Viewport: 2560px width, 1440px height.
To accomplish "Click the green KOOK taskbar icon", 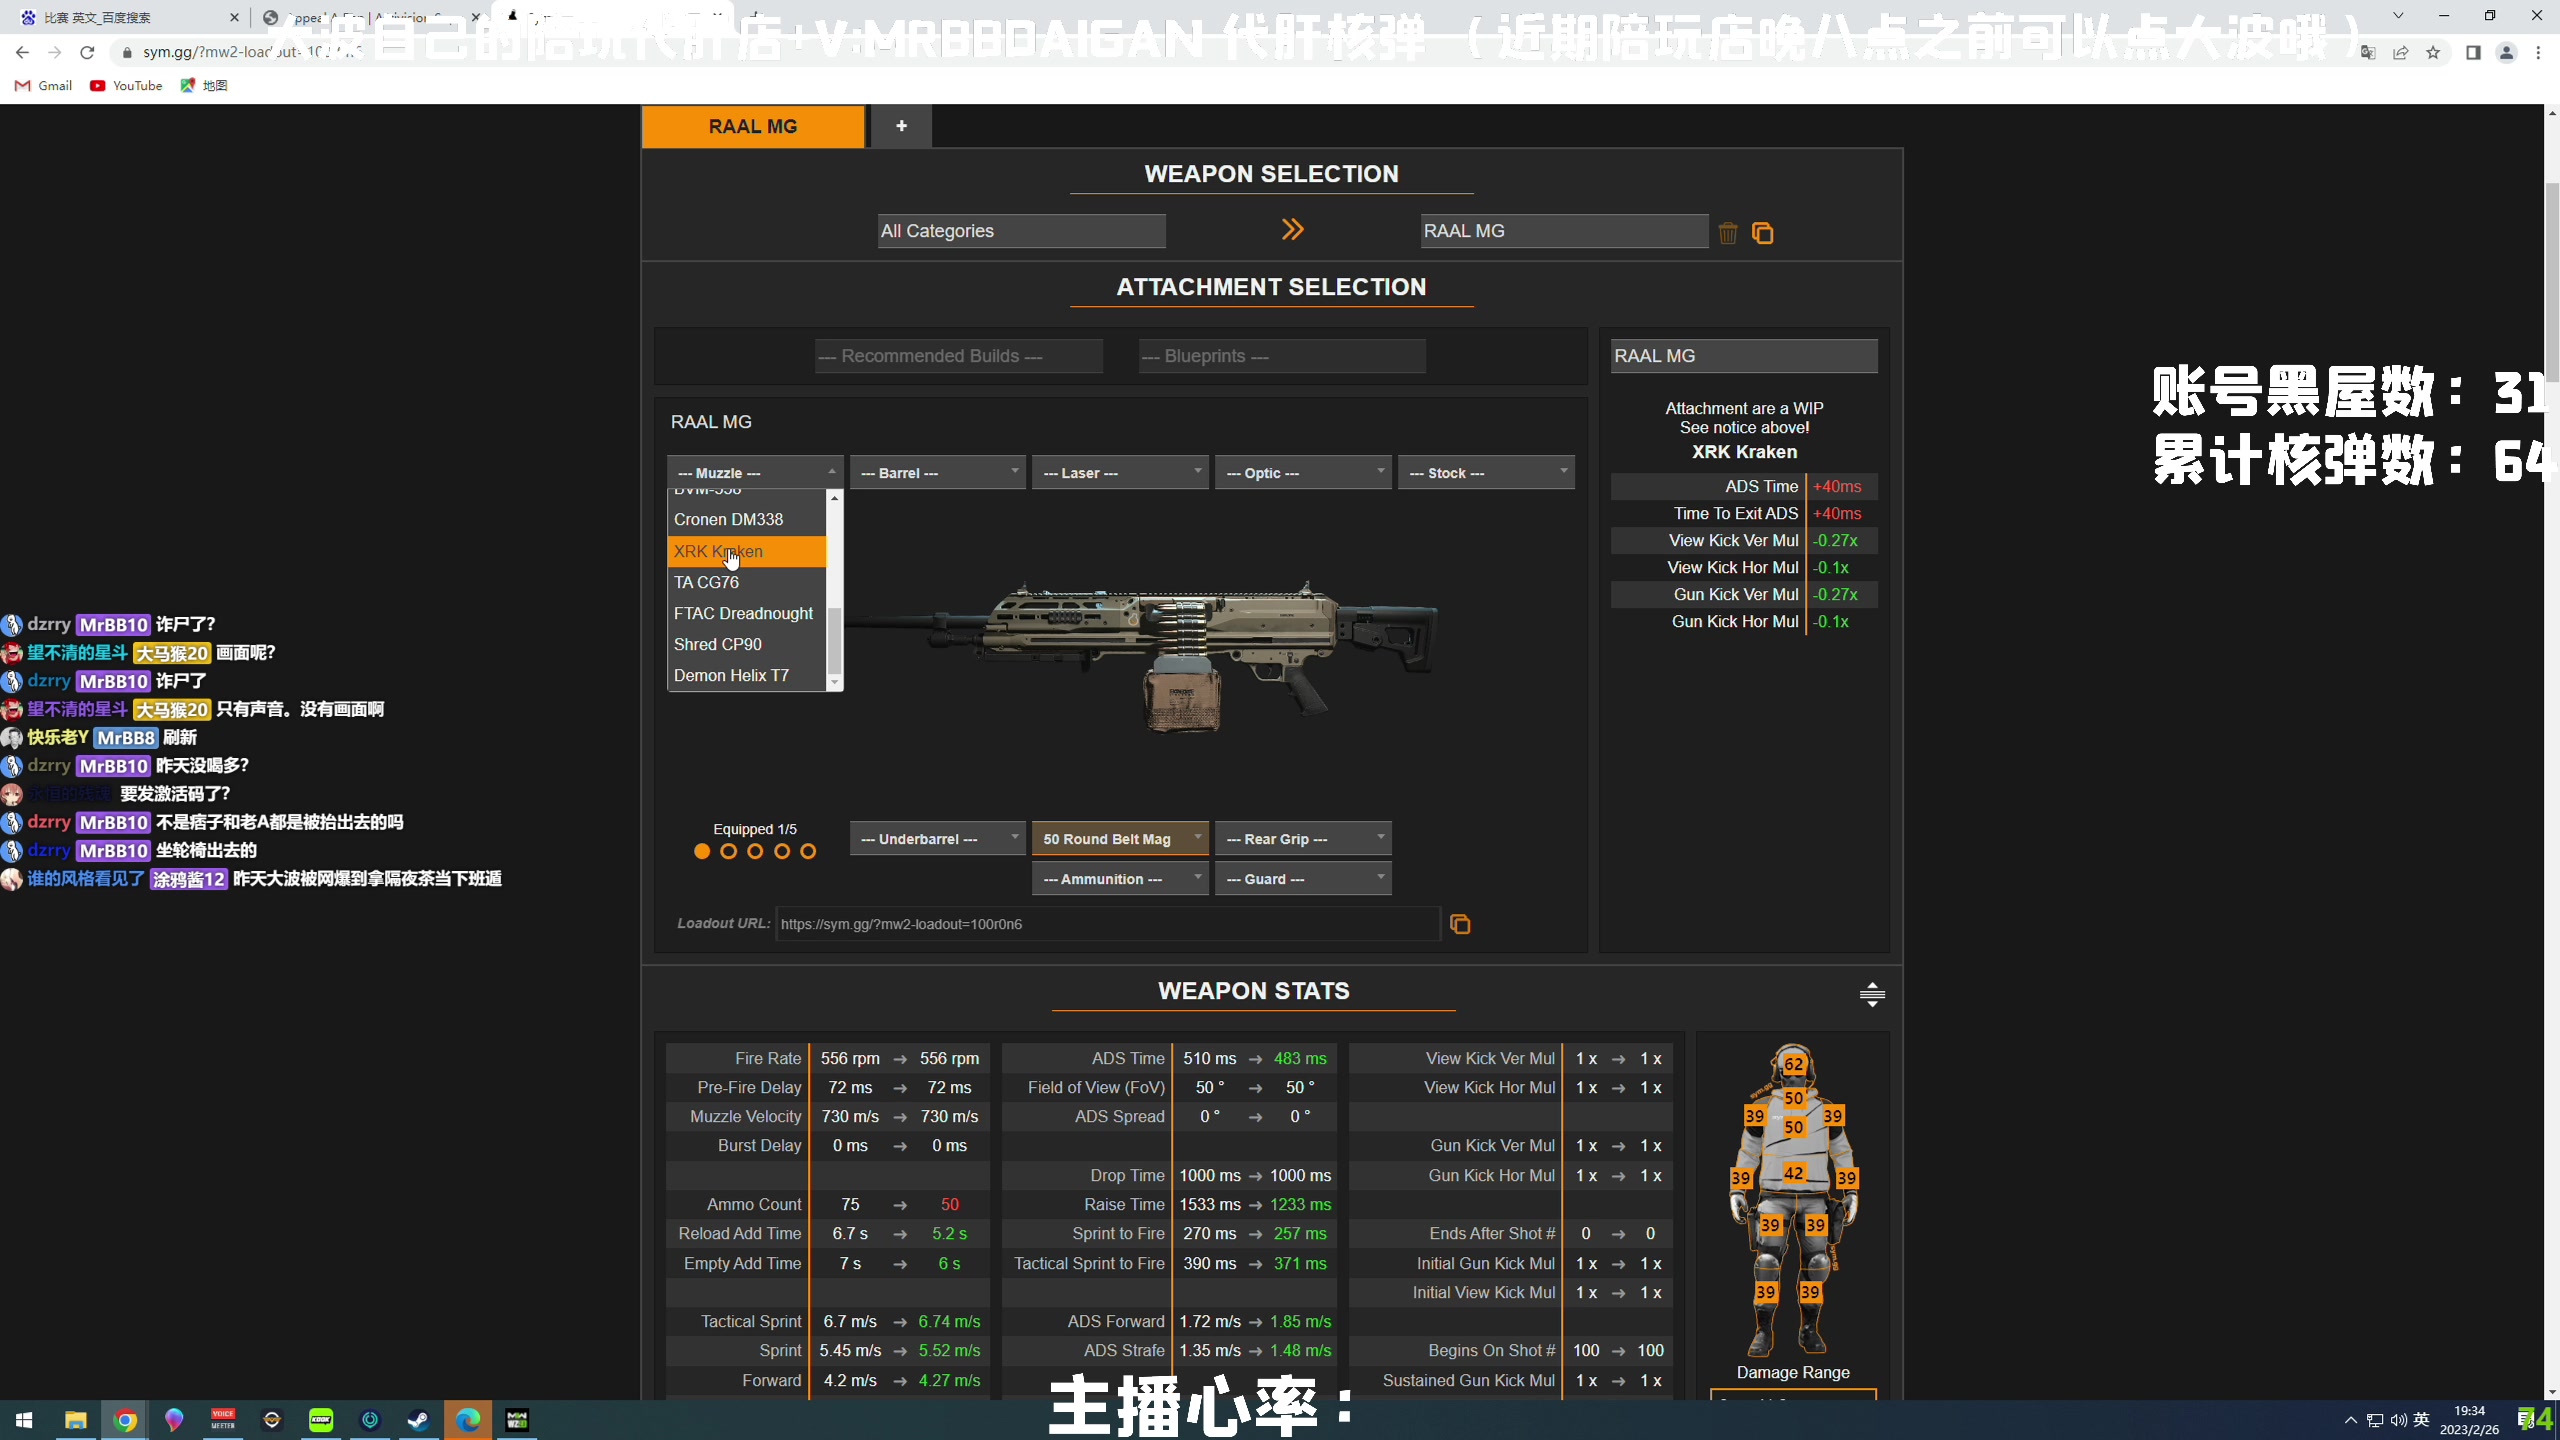I will click(321, 1420).
